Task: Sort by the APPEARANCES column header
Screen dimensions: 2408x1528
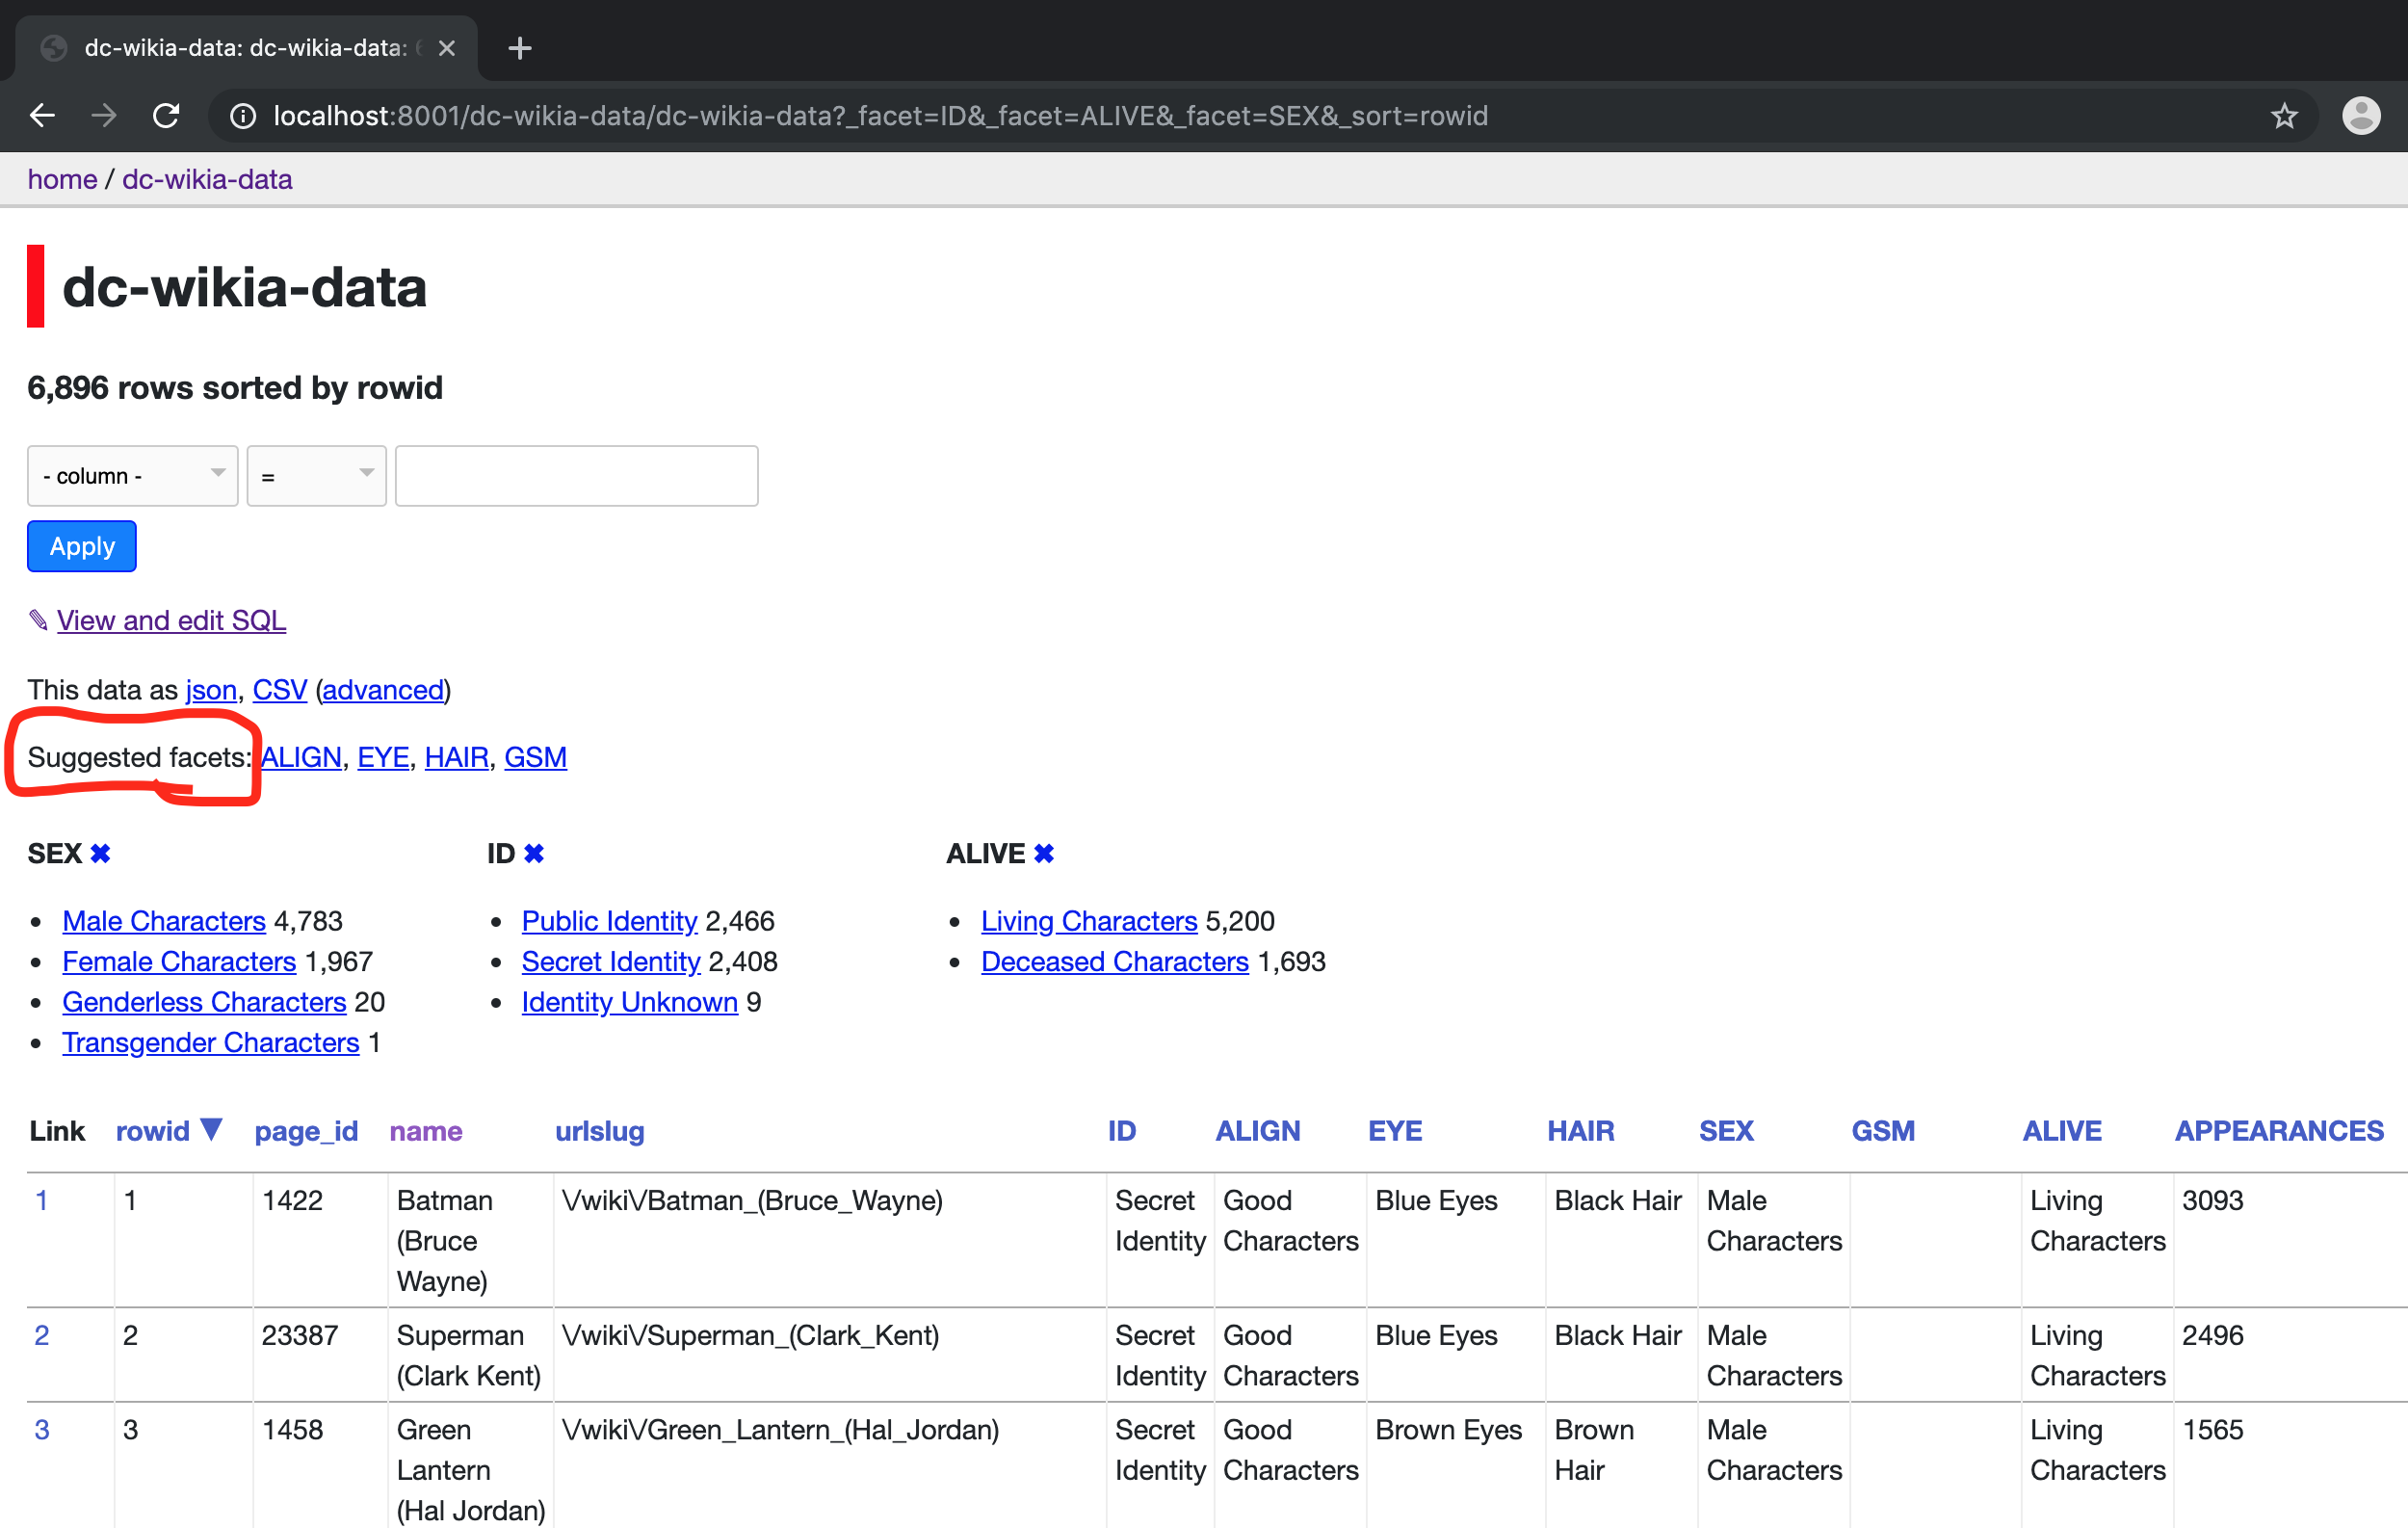Action: (2279, 1131)
